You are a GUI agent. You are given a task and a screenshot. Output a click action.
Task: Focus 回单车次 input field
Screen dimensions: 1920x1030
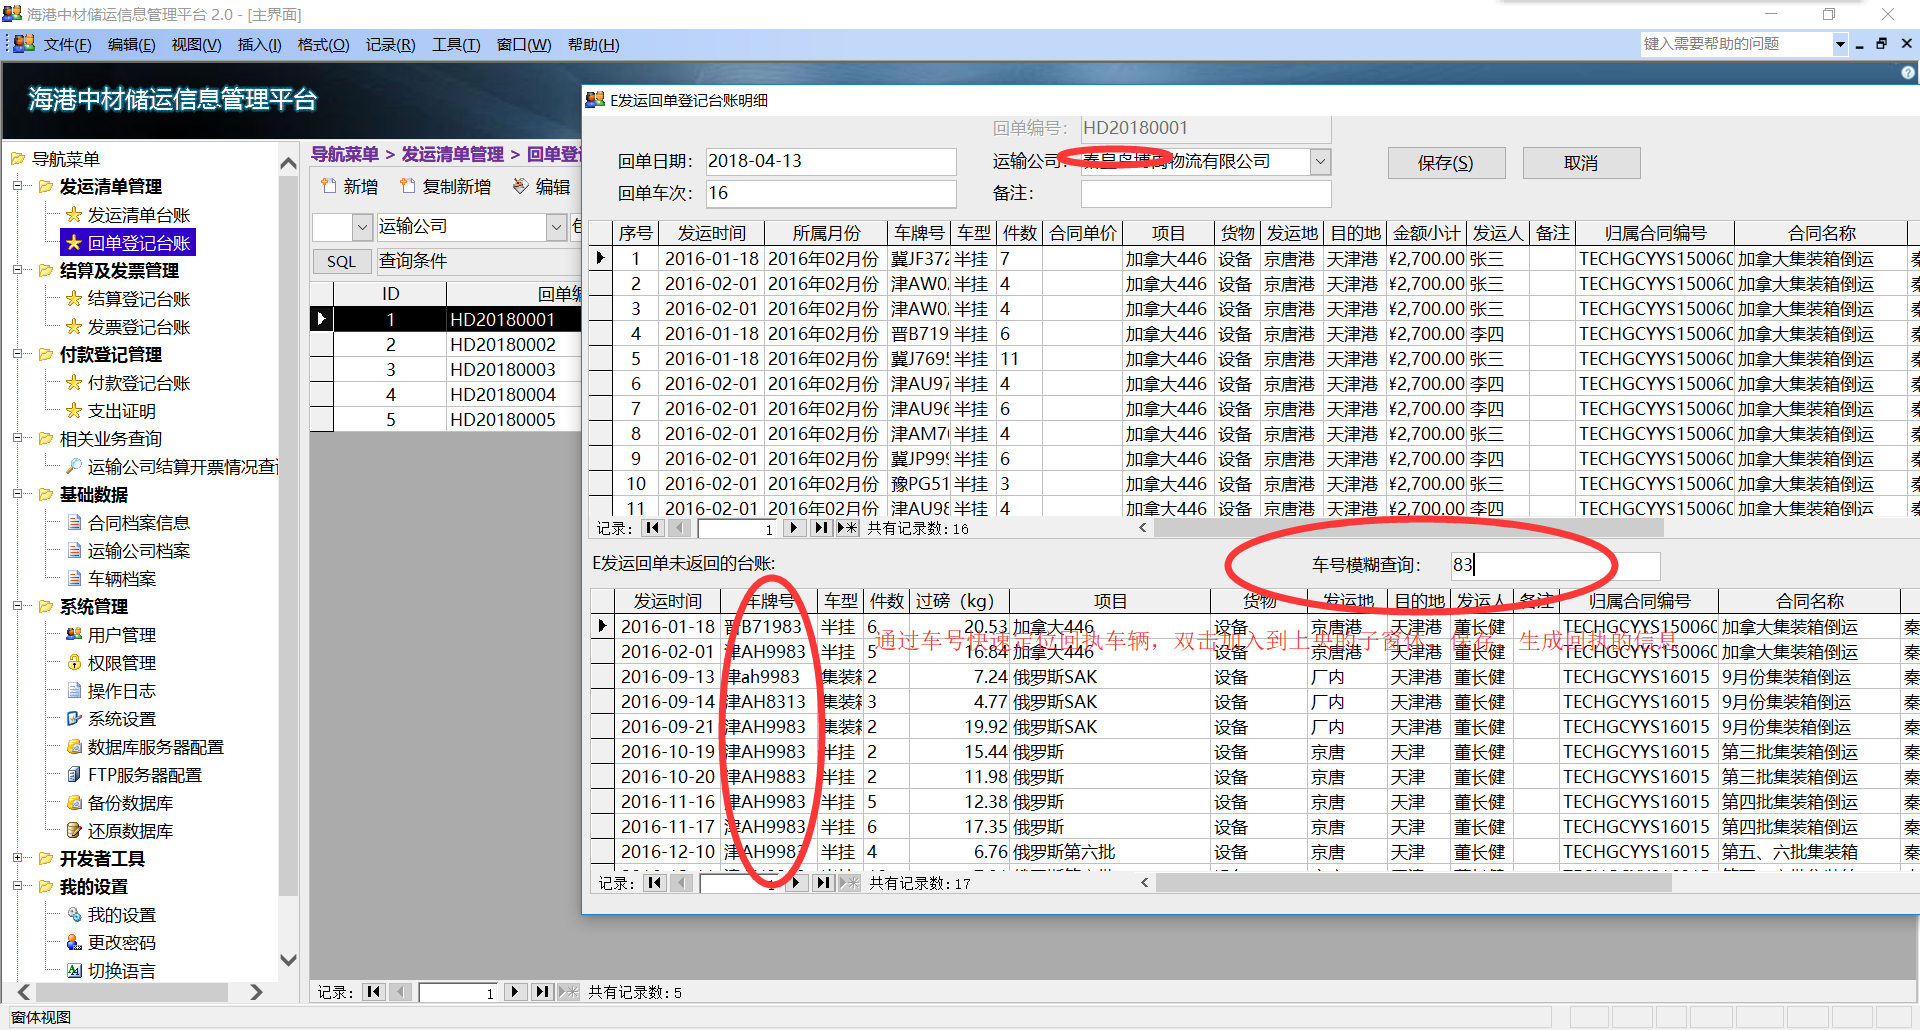831,193
